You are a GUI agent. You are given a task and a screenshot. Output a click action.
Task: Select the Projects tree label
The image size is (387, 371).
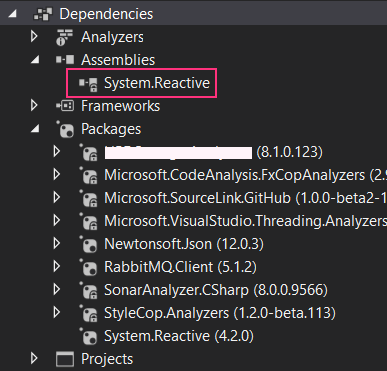coord(107,359)
